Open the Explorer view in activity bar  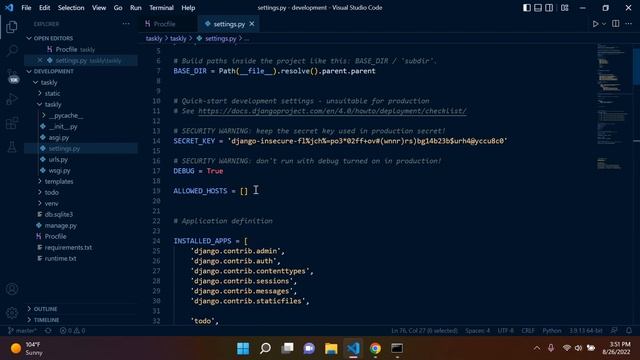(x=12, y=27)
